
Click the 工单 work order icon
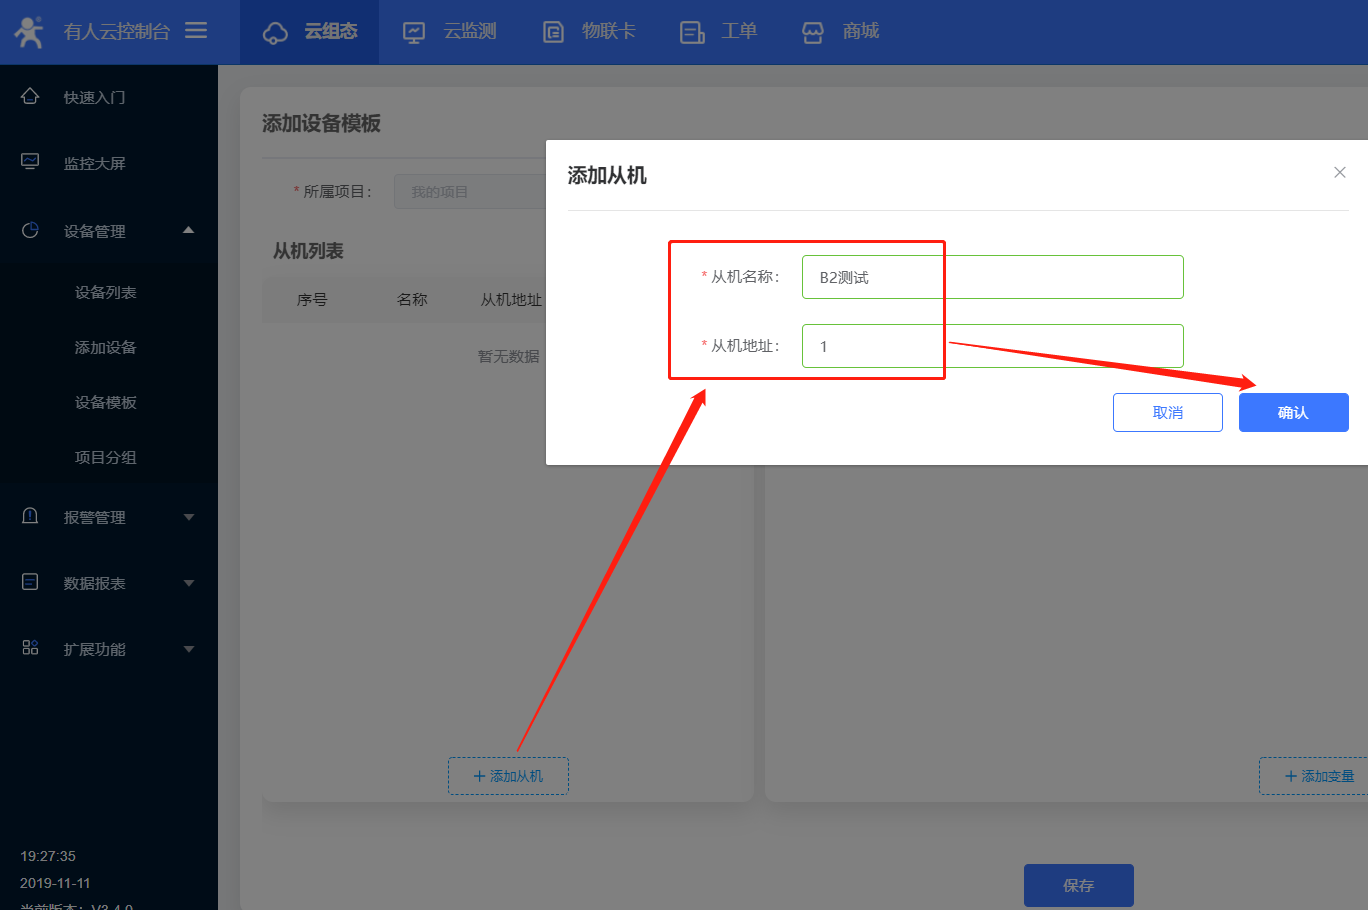pos(692,33)
